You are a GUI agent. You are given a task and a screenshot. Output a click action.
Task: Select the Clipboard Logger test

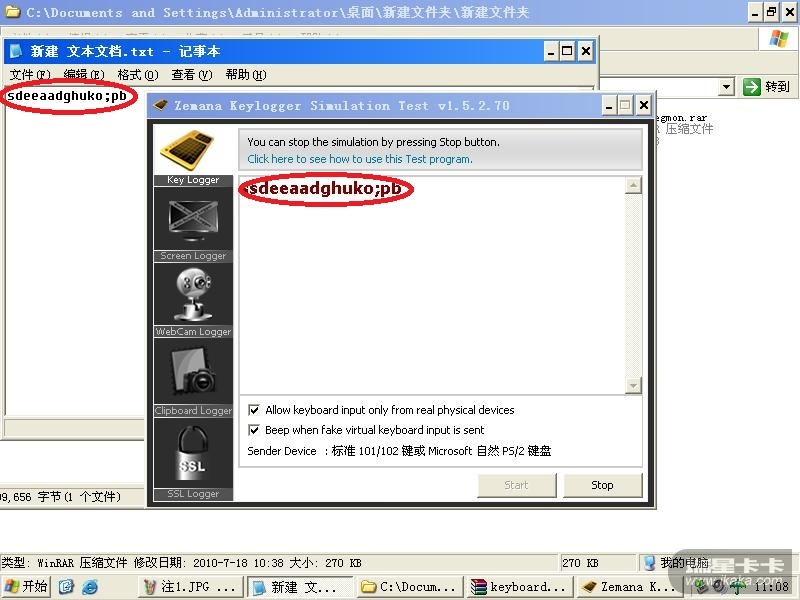pyautogui.click(x=193, y=378)
